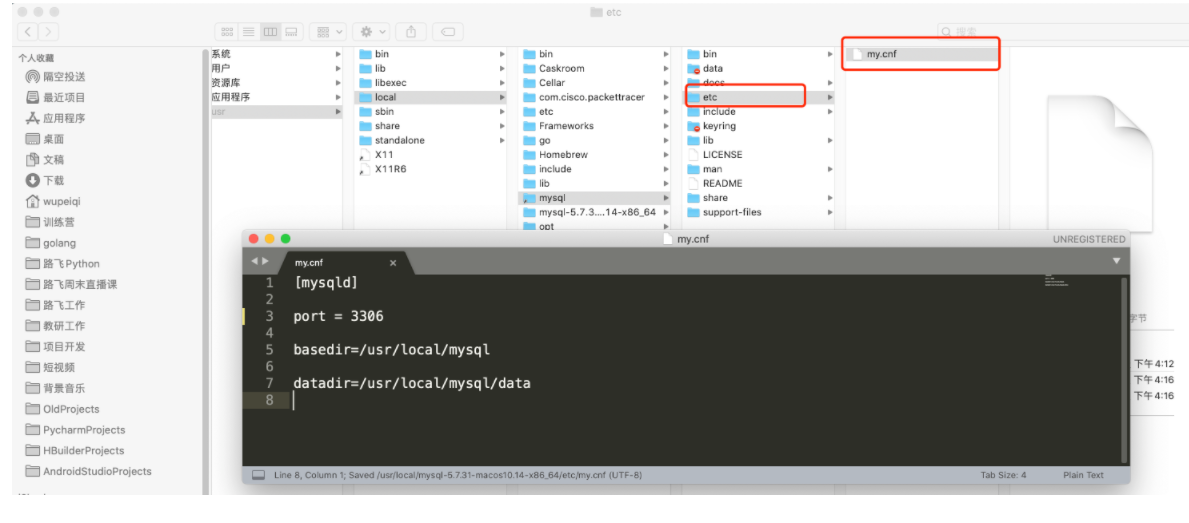The image size is (1189, 523).
Task: Change Tab Size: 4 in status bar
Action: point(1003,475)
